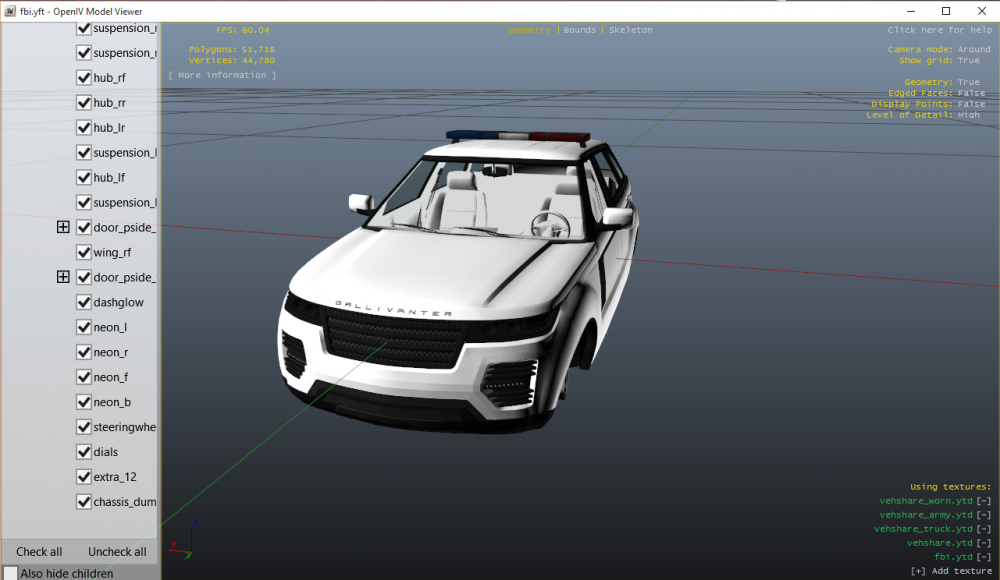Close the OpenIV Model Viewer window
1000x580 pixels.
[982, 11]
